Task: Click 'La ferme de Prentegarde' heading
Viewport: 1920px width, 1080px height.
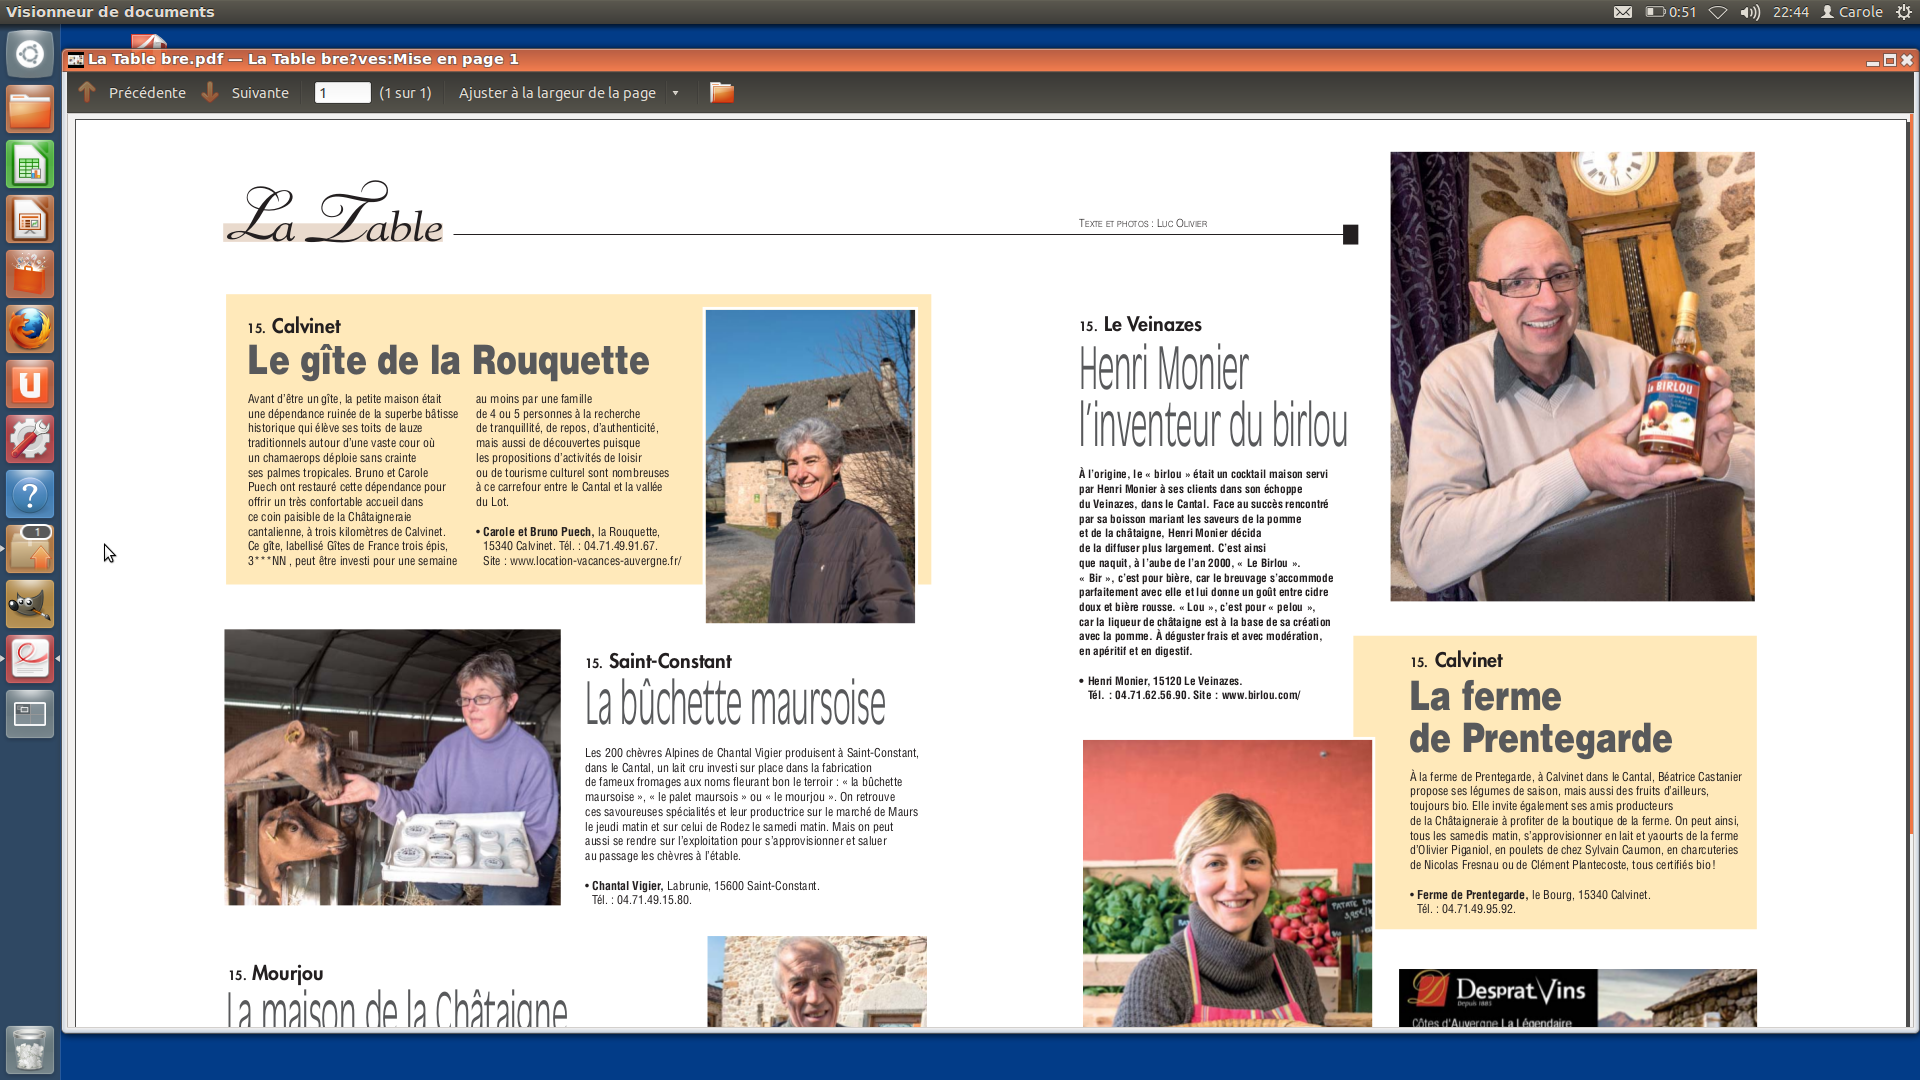Action: 1540,717
